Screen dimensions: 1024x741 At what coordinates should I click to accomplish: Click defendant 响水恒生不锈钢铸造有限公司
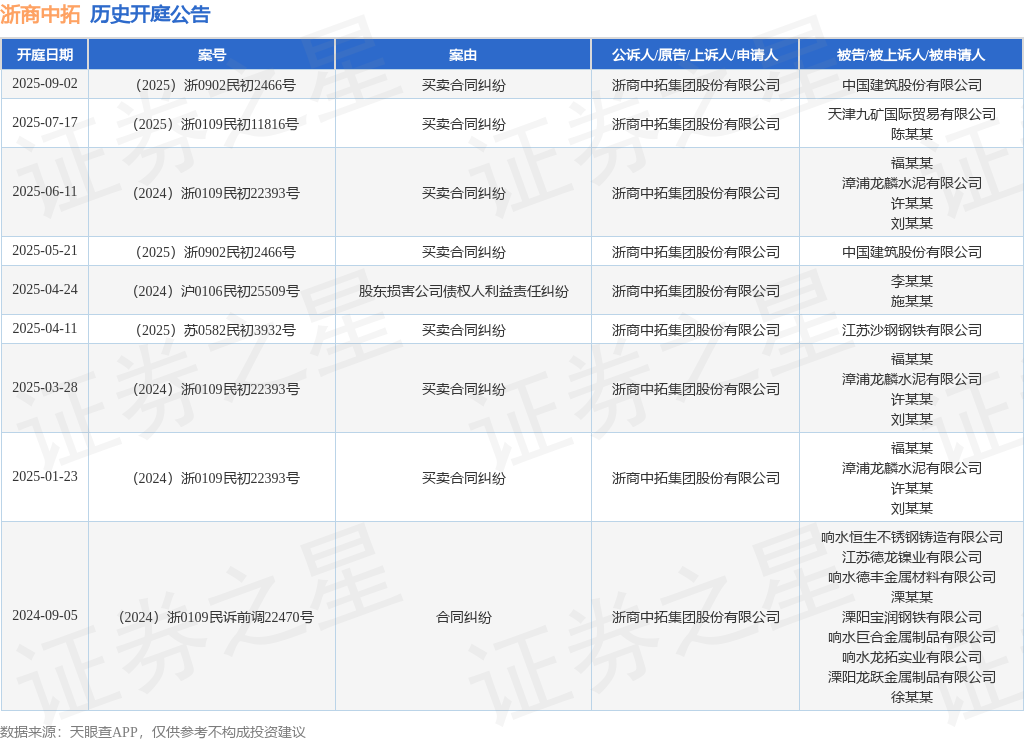[x=911, y=537]
